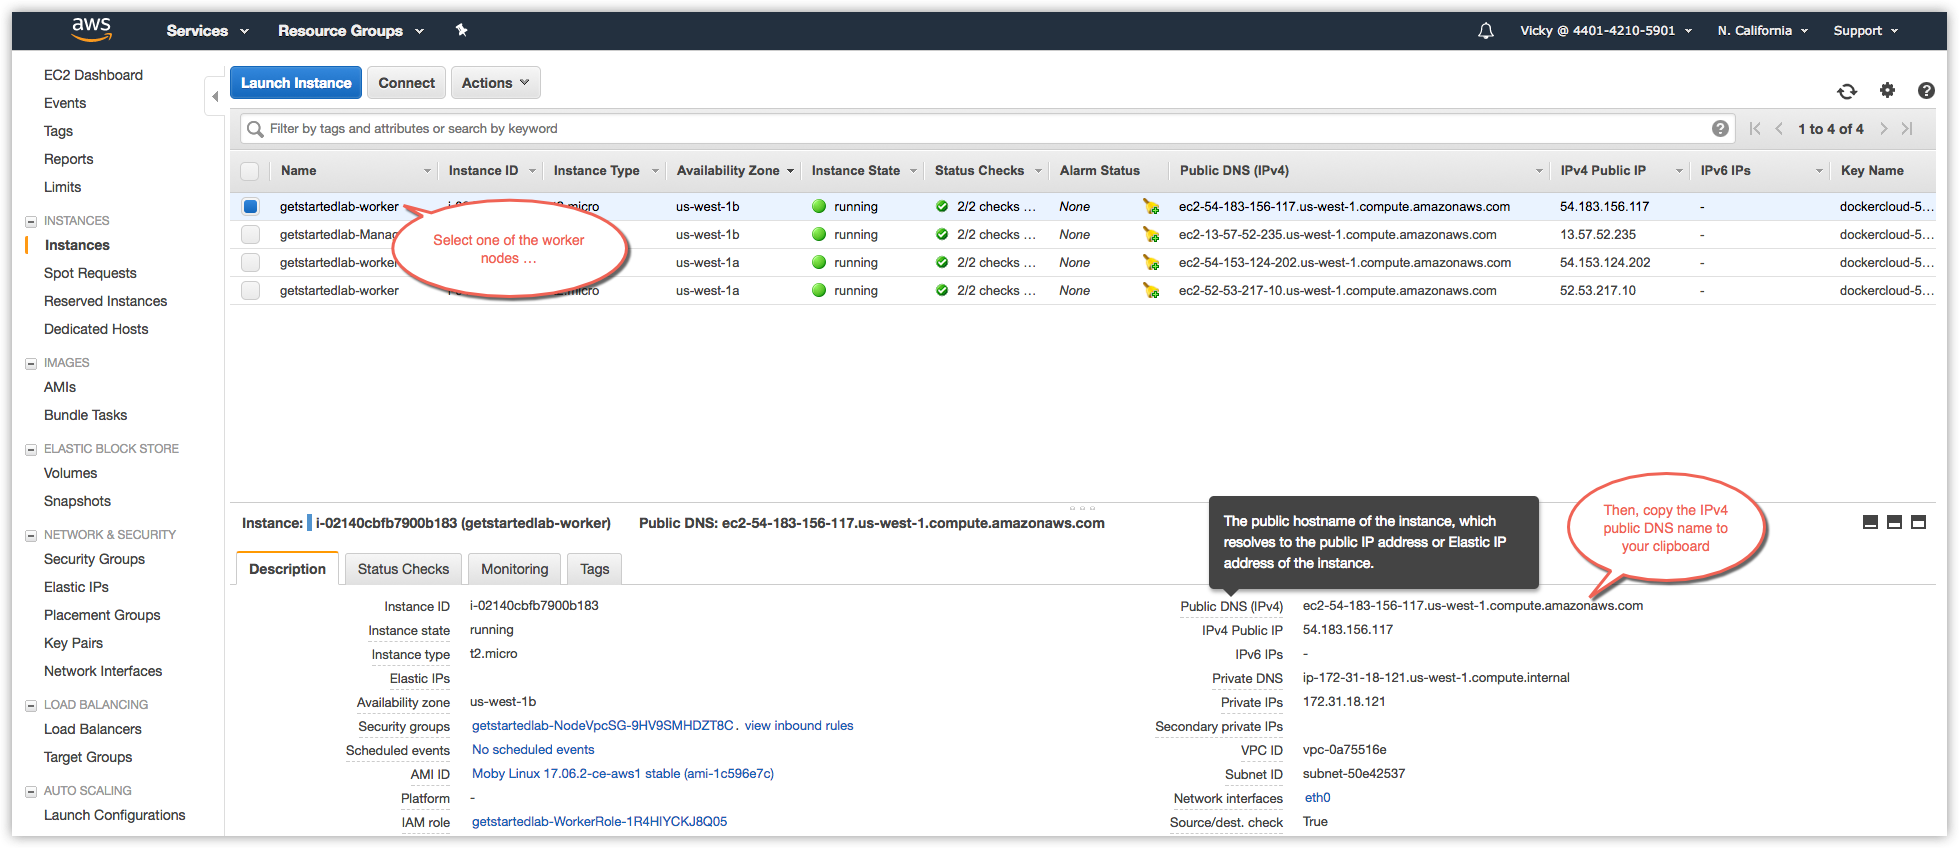
Task: Go to next page of instances
Action: click(1883, 129)
